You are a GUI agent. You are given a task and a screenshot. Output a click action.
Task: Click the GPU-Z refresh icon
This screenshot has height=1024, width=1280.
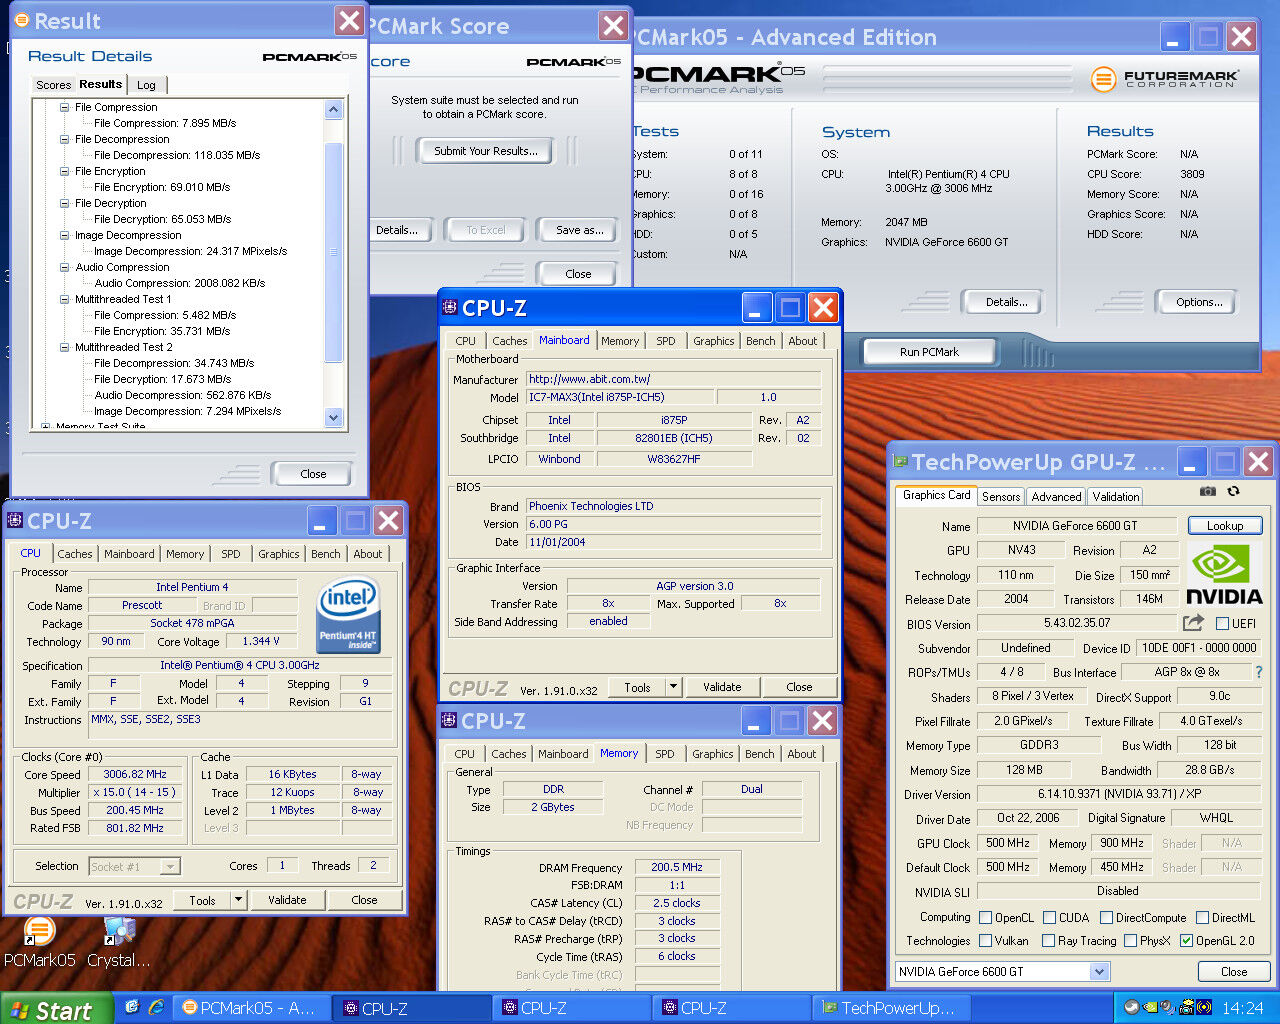point(1233,491)
